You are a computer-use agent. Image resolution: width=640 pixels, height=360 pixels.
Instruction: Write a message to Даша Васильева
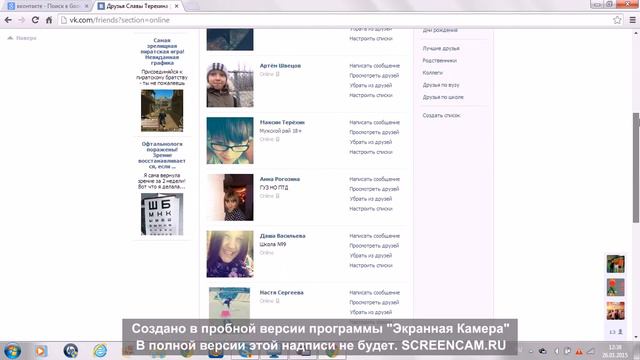coord(374,236)
